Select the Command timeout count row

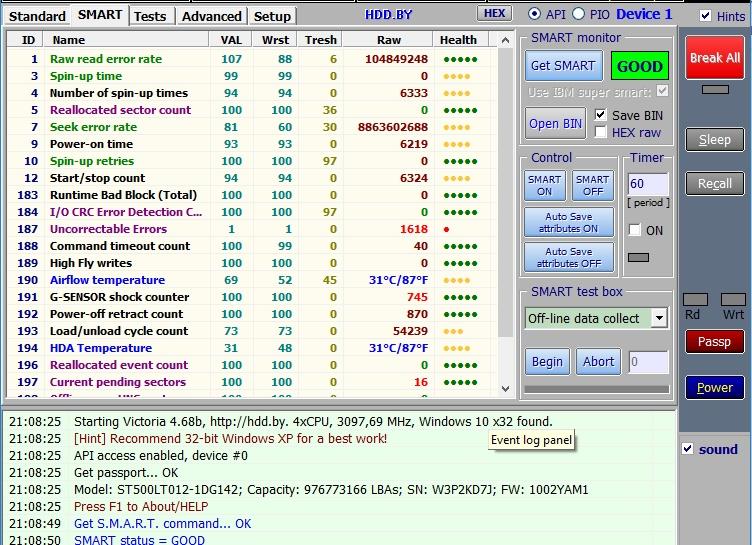[x=252, y=246]
